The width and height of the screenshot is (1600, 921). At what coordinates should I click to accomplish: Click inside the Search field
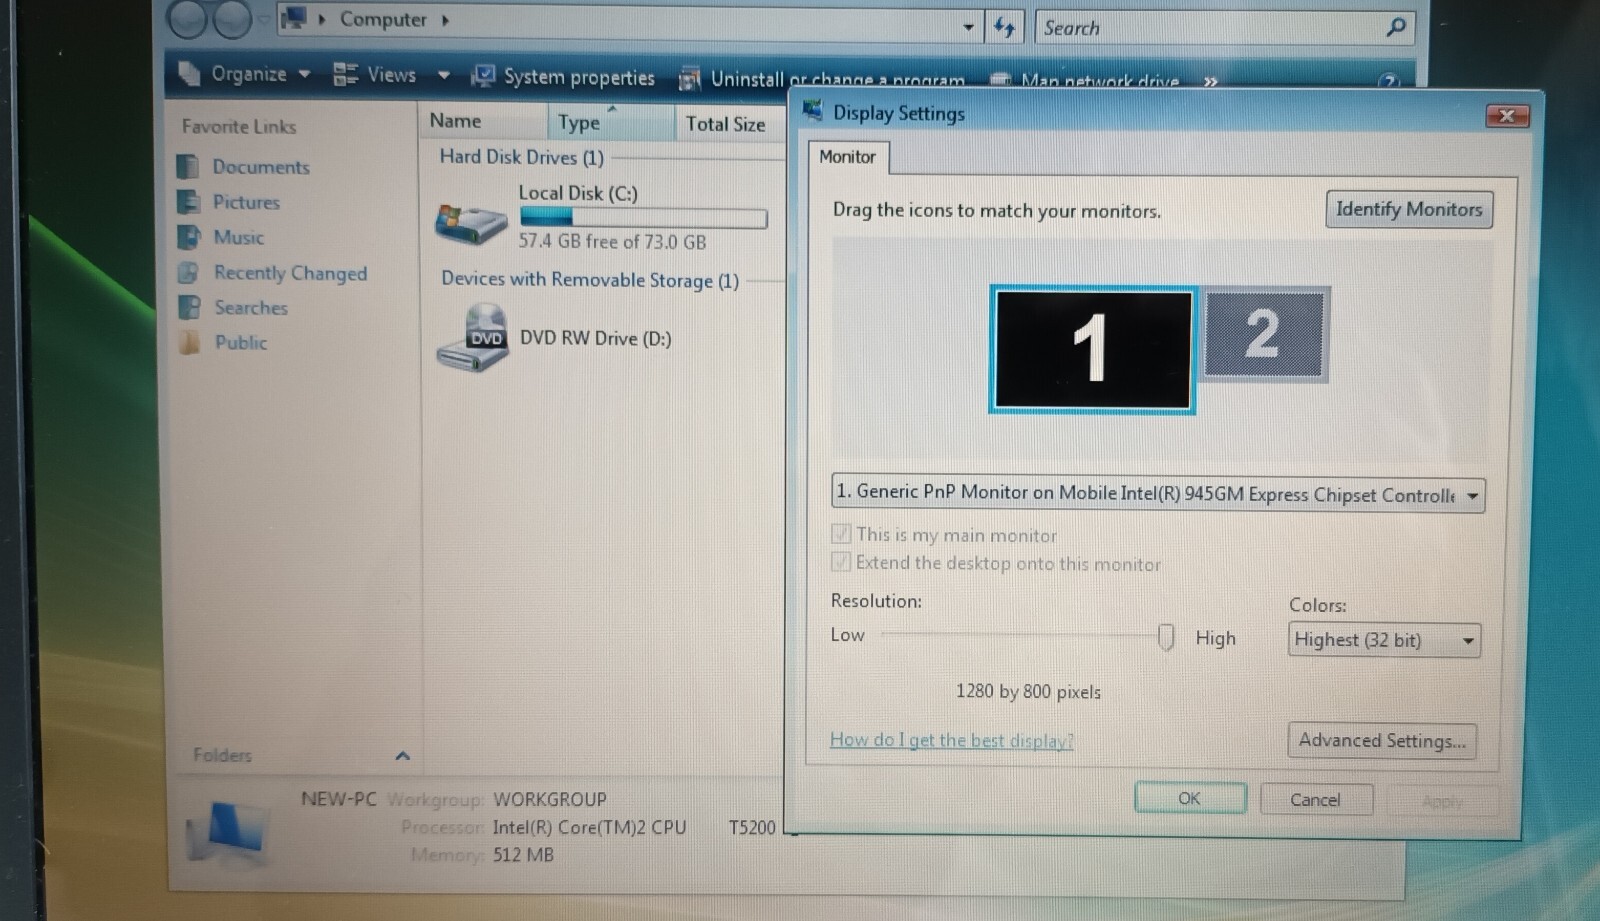[x=1210, y=28]
